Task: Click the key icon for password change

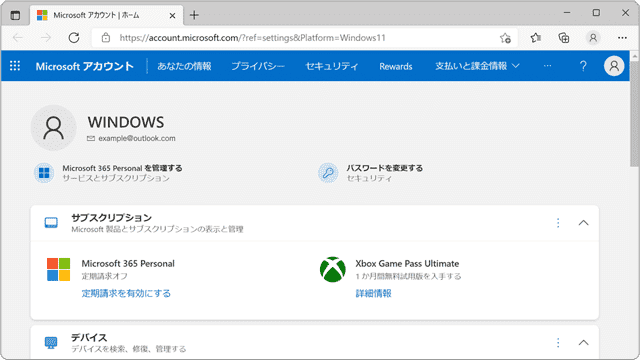Action: [x=328, y=173]
